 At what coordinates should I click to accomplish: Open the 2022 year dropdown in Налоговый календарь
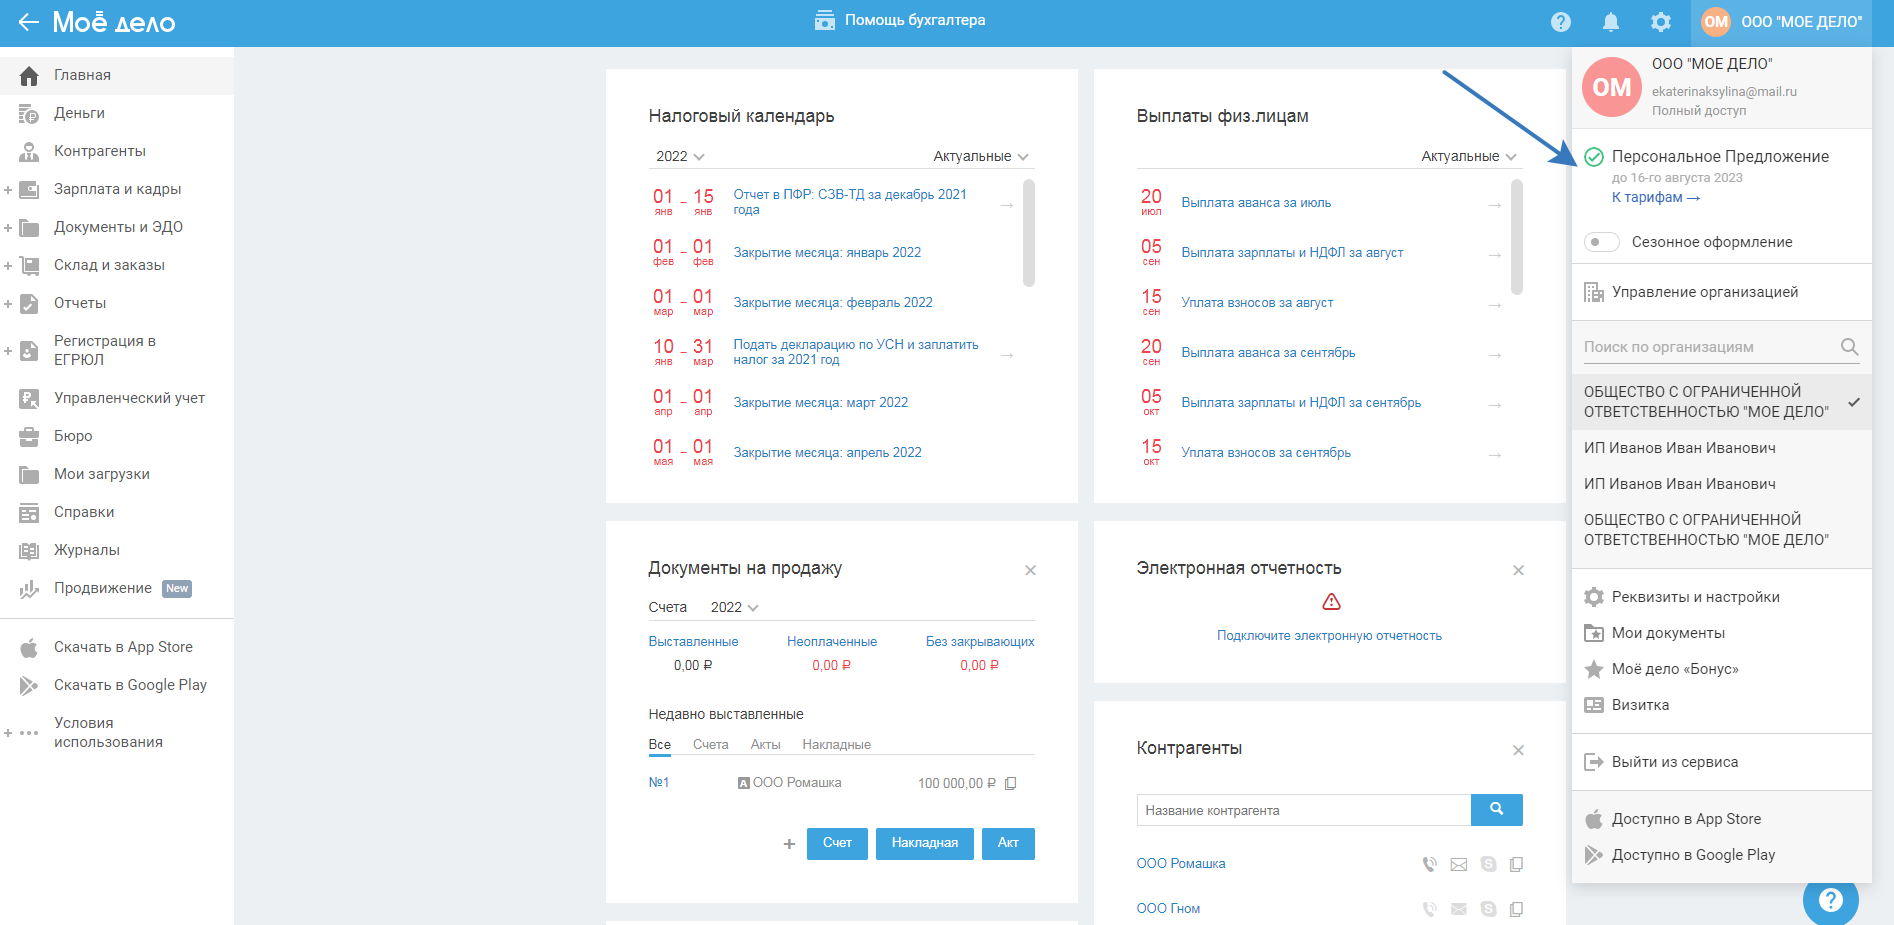[680, 156]
